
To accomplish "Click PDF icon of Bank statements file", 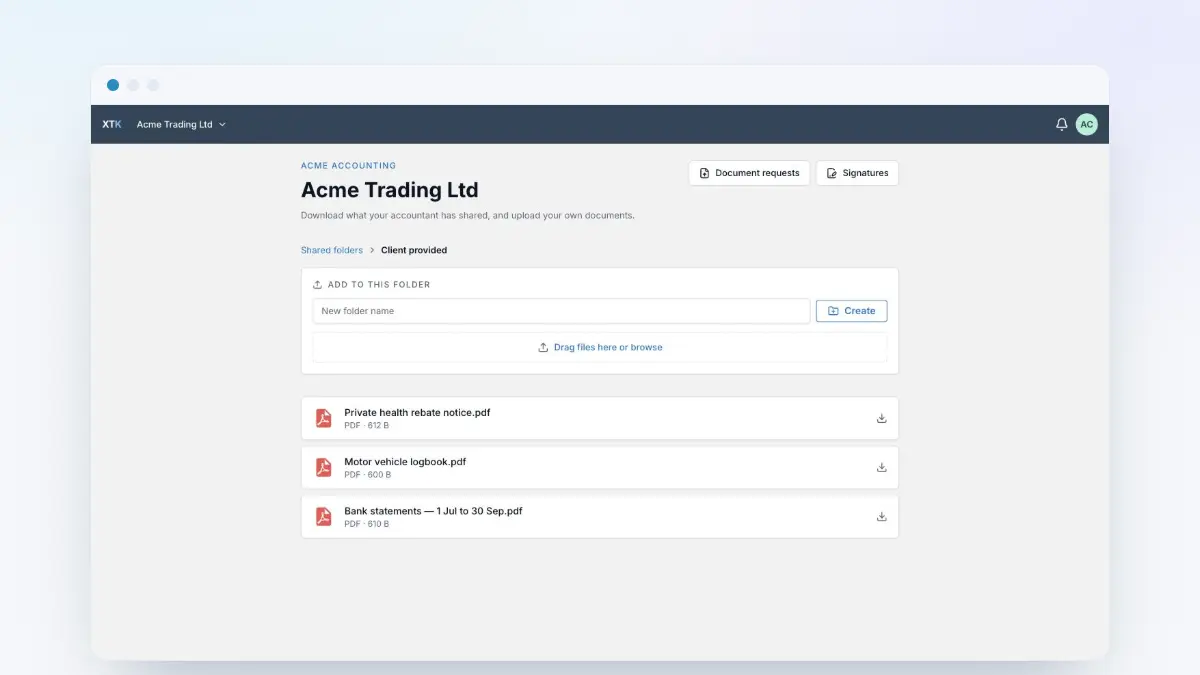I will (x=323, y=516).
